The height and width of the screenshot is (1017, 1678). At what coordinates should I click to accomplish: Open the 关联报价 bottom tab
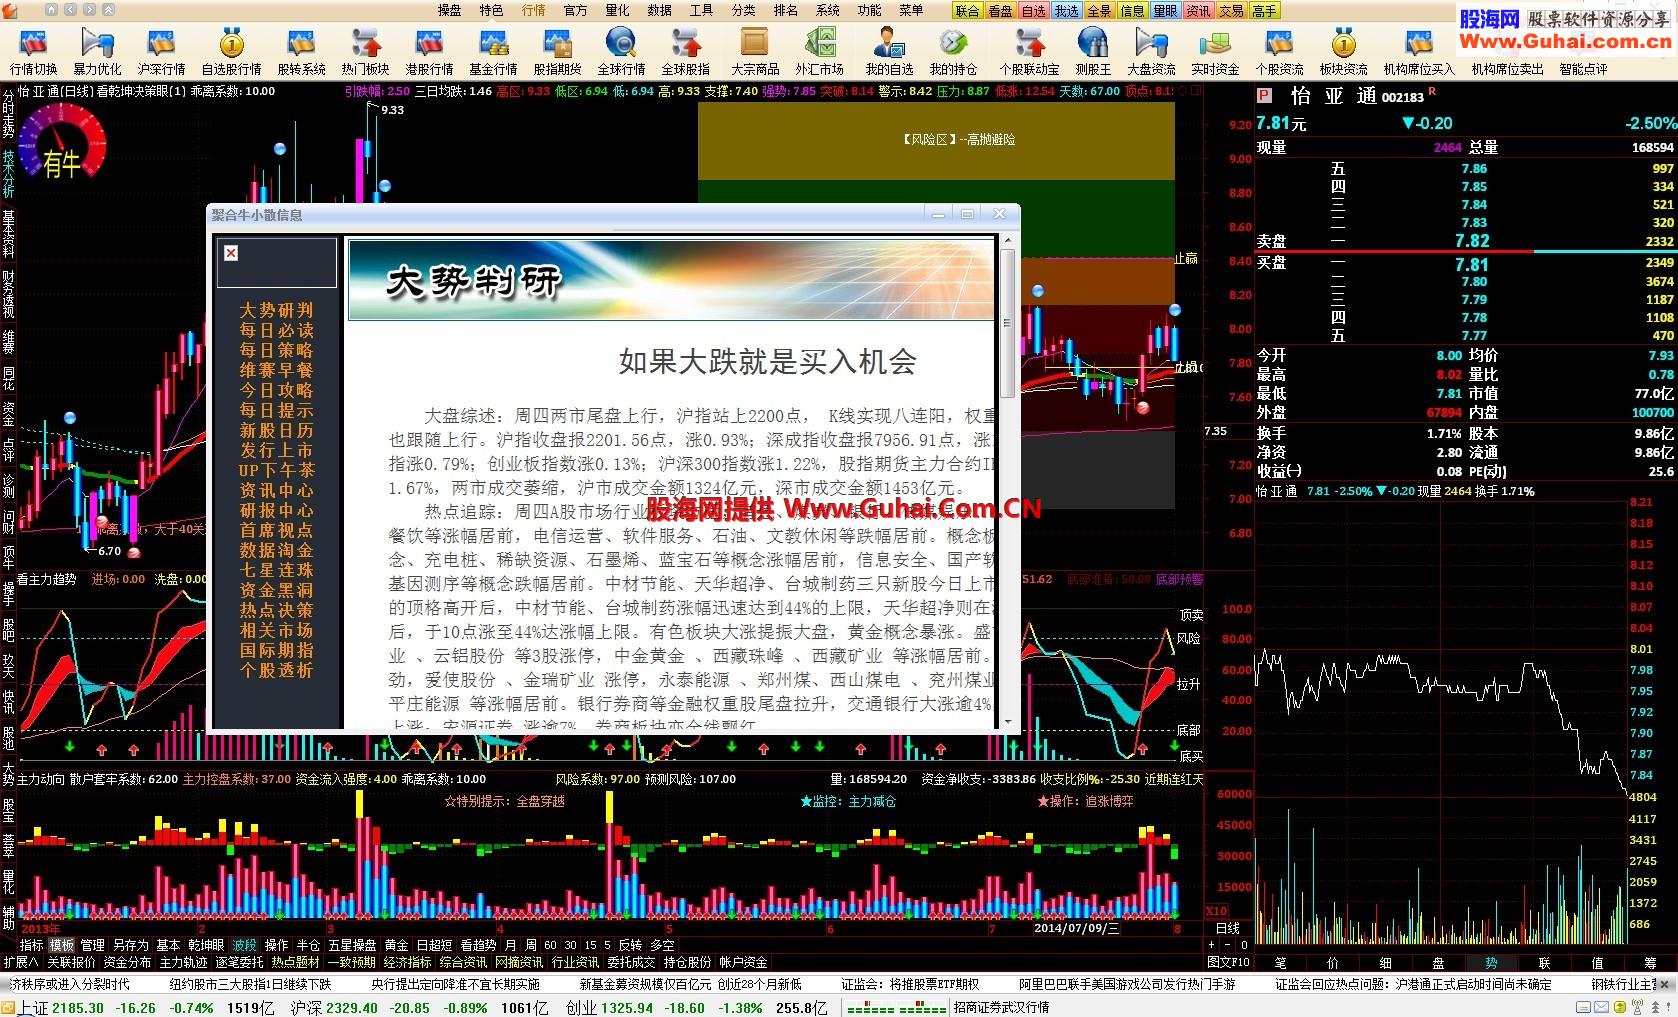[x=71, y=962]
